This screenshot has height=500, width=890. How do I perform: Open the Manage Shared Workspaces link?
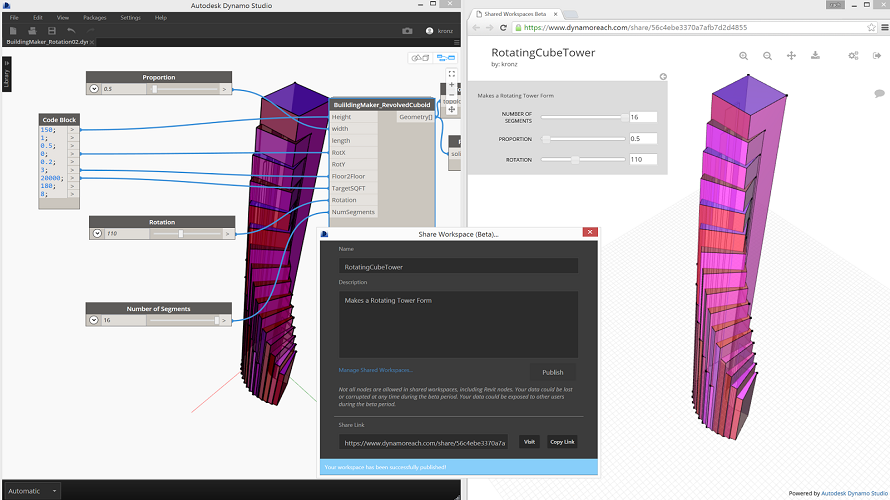[x=376, y=370]
